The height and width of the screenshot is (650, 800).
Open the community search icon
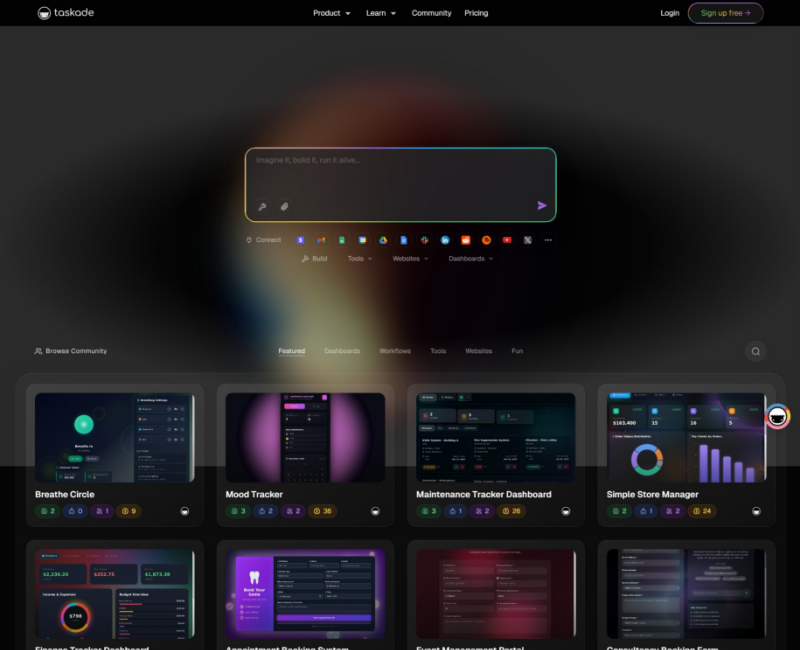[x=756, y=351]
